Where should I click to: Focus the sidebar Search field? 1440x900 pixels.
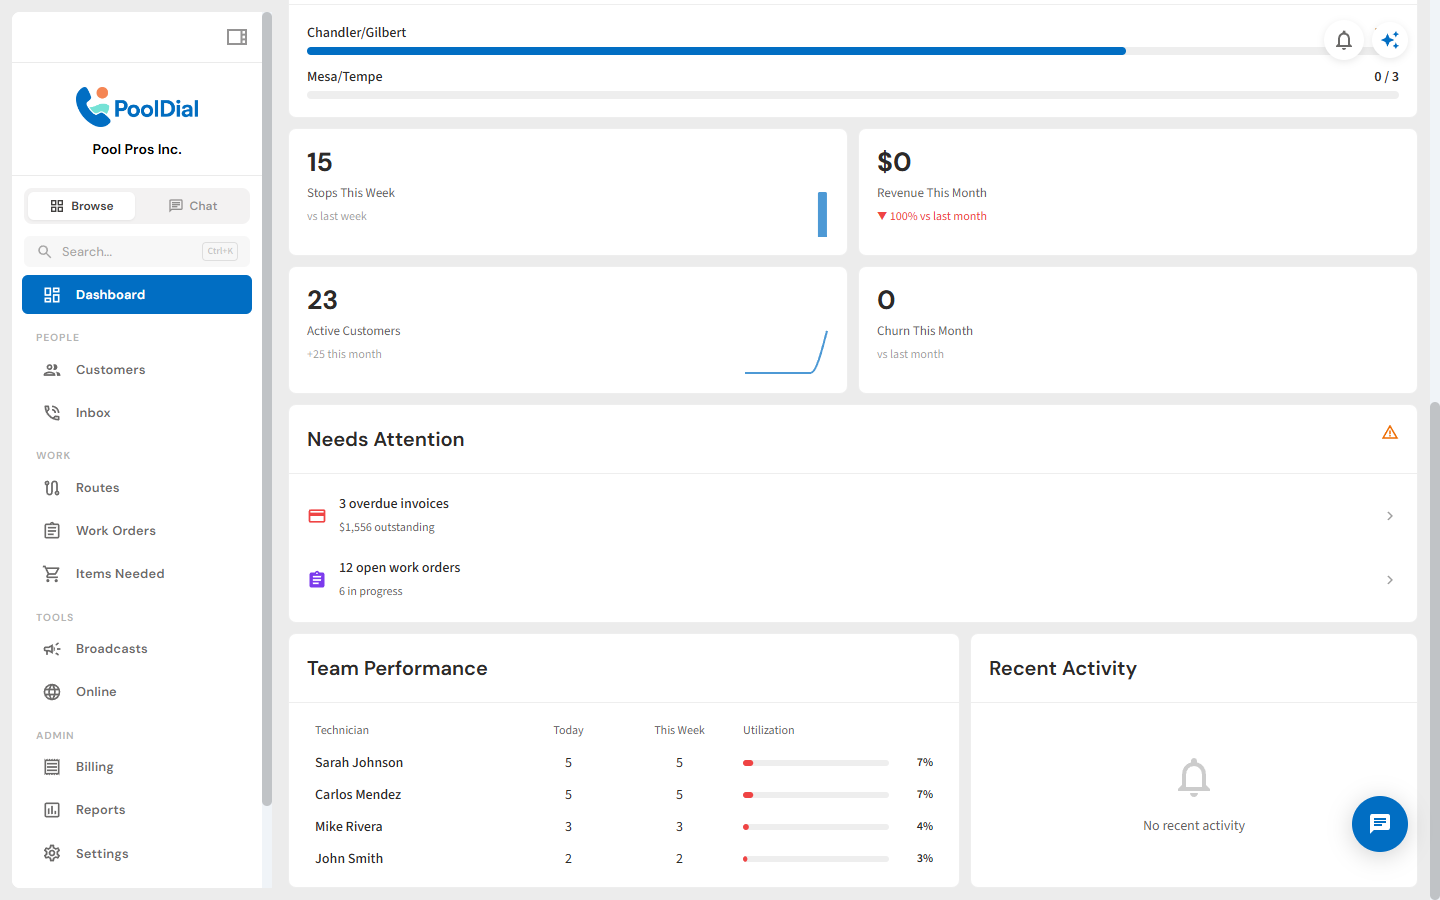click(137, 252)
